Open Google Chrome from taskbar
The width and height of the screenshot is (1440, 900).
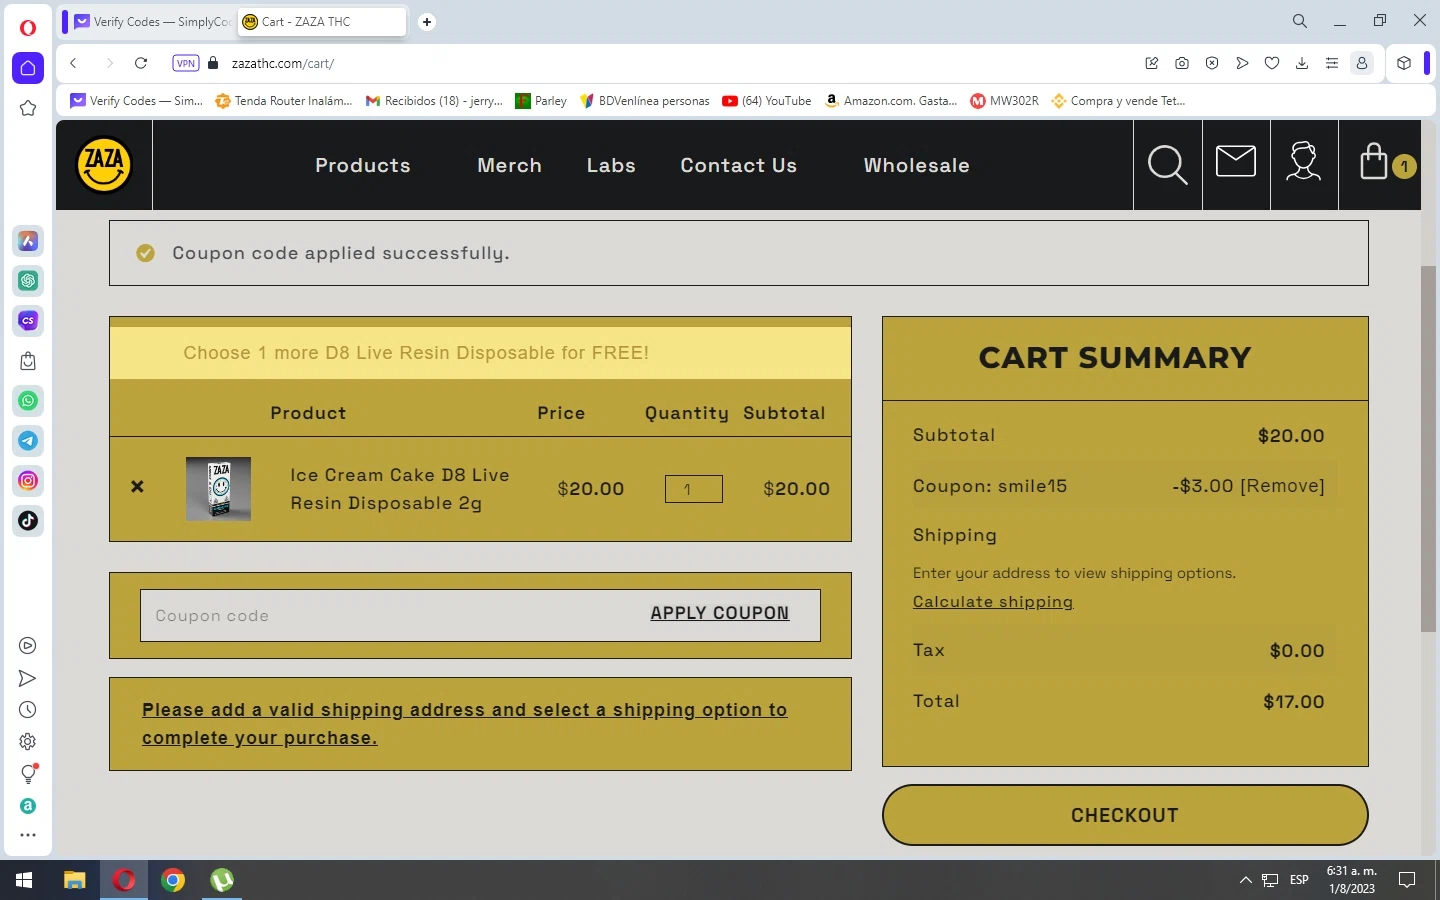[173, 880]
